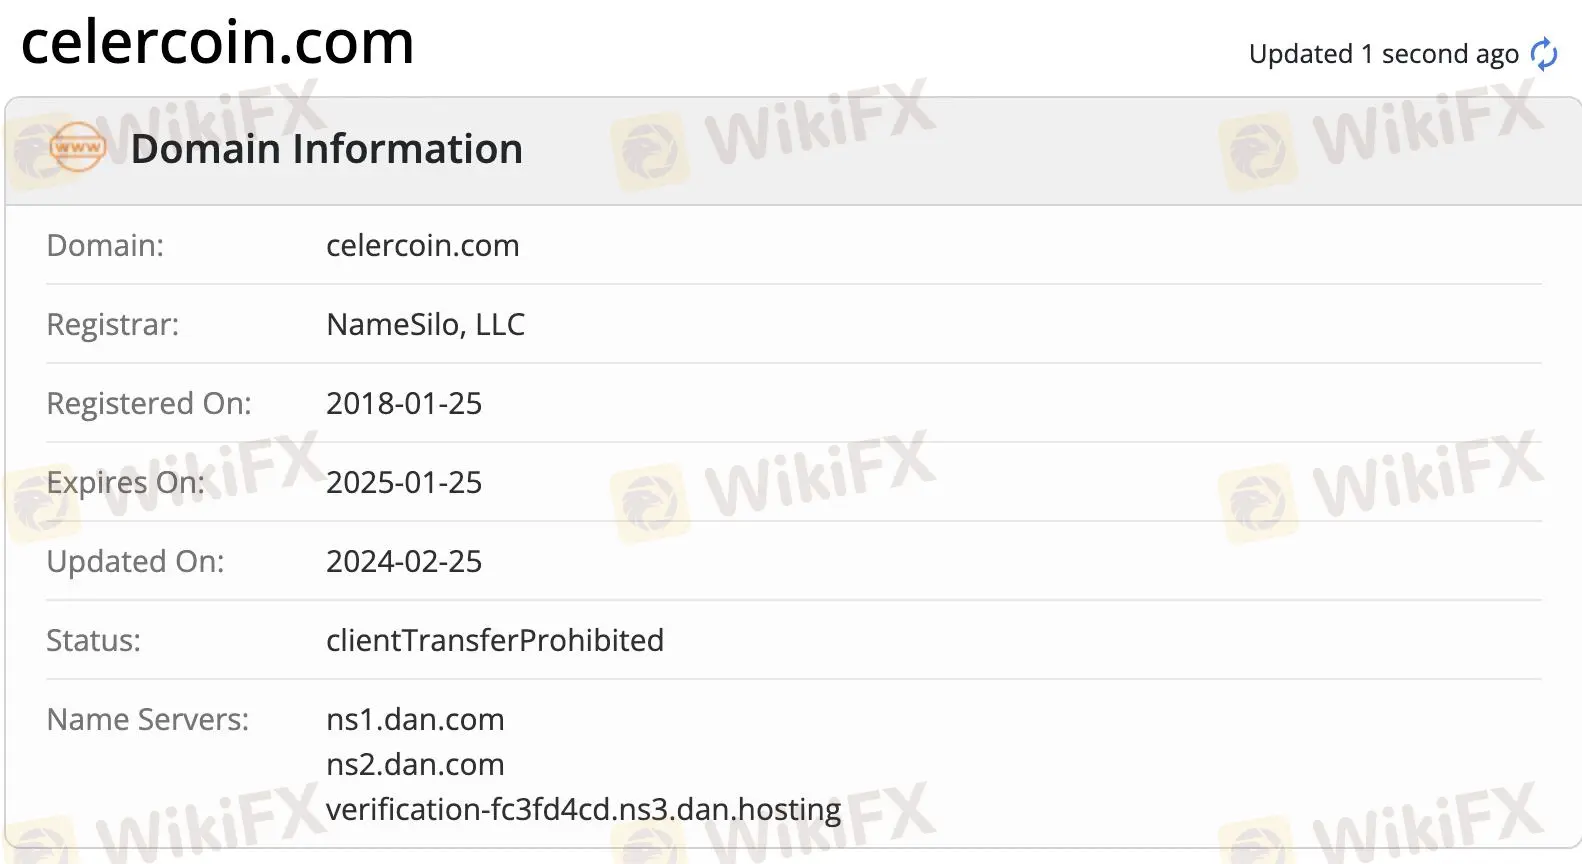Click the NameSilo, LLC registrar value
The height and width of the screenshot is (864, 1582).
[x=425, y=324]
